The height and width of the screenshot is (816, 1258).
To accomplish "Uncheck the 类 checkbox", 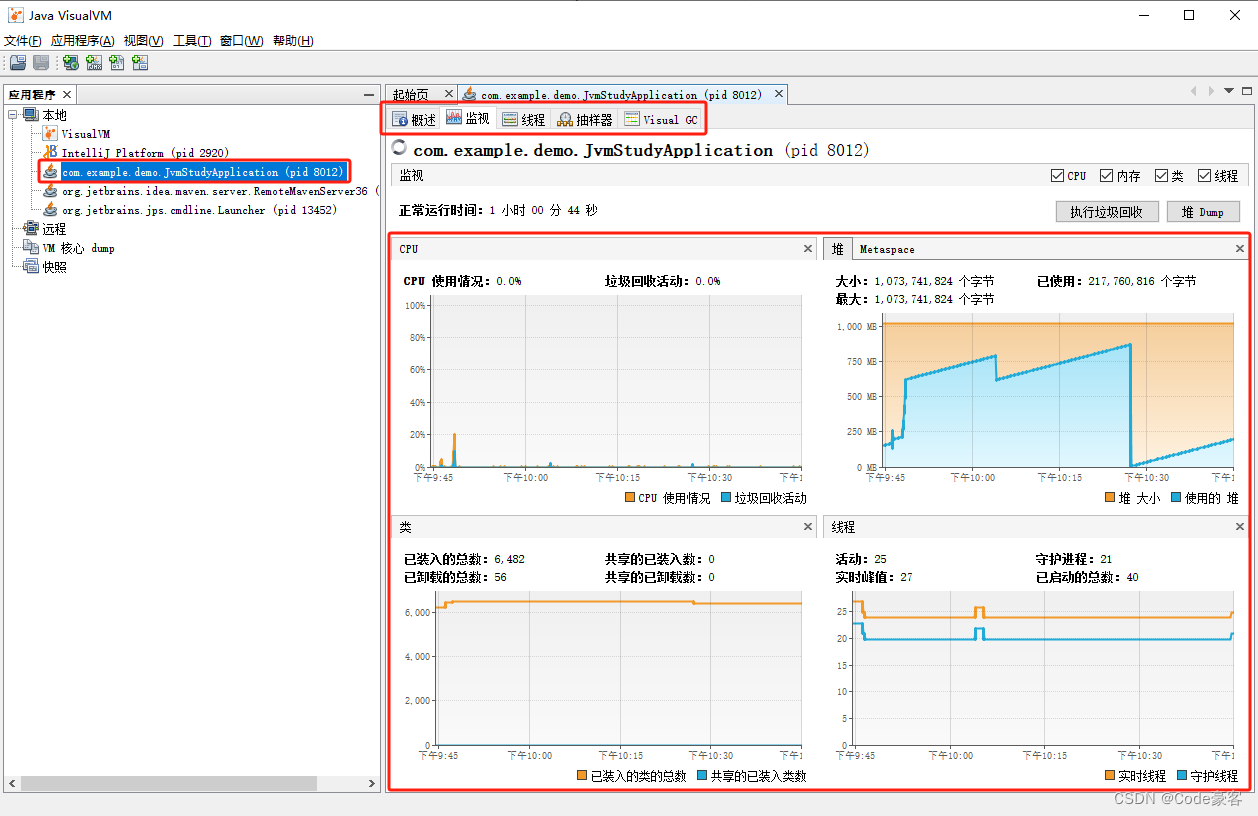I will tap(1161, 176).
